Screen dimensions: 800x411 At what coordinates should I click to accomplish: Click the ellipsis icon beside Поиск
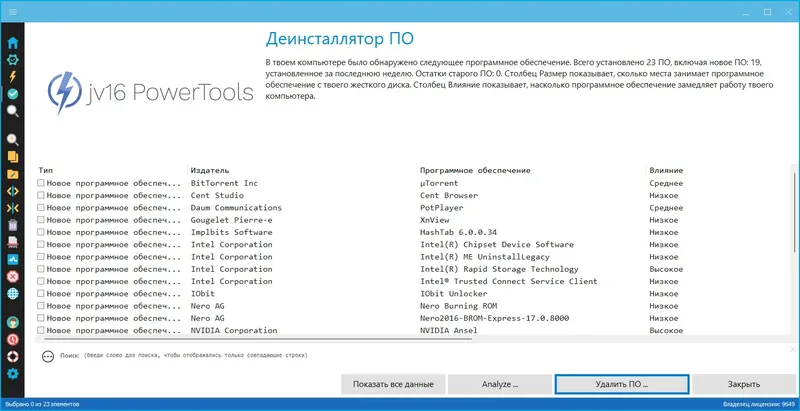tap(48, 356)
